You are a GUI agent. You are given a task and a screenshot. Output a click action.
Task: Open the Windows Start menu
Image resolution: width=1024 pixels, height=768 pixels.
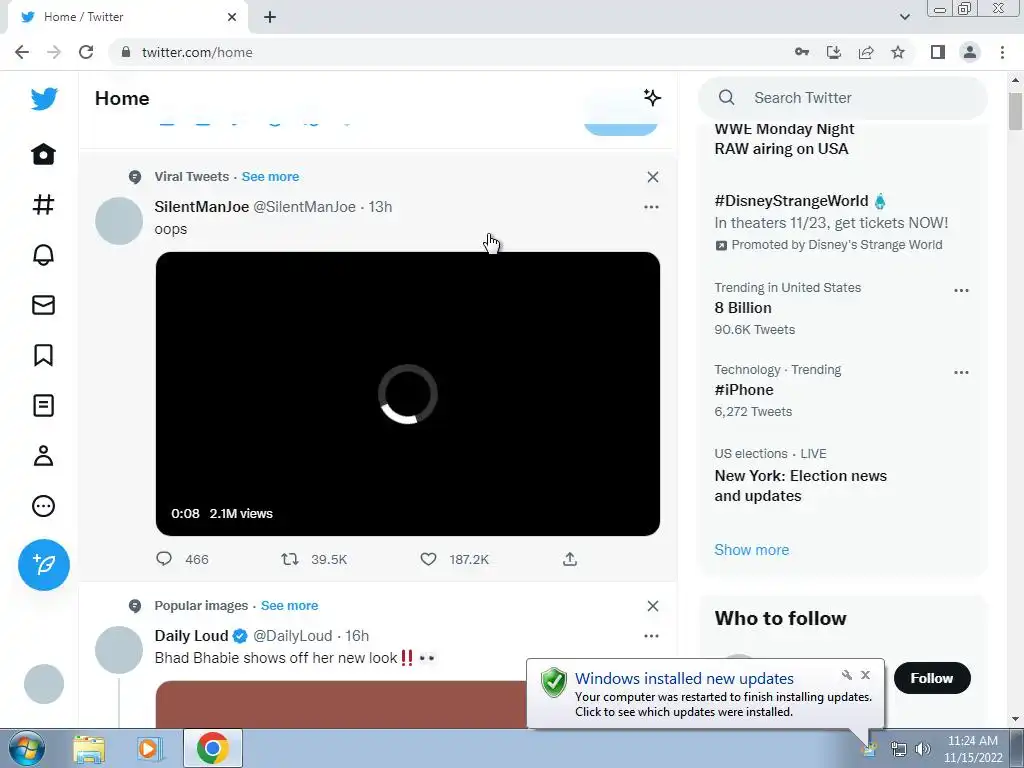tap(26, 748)
